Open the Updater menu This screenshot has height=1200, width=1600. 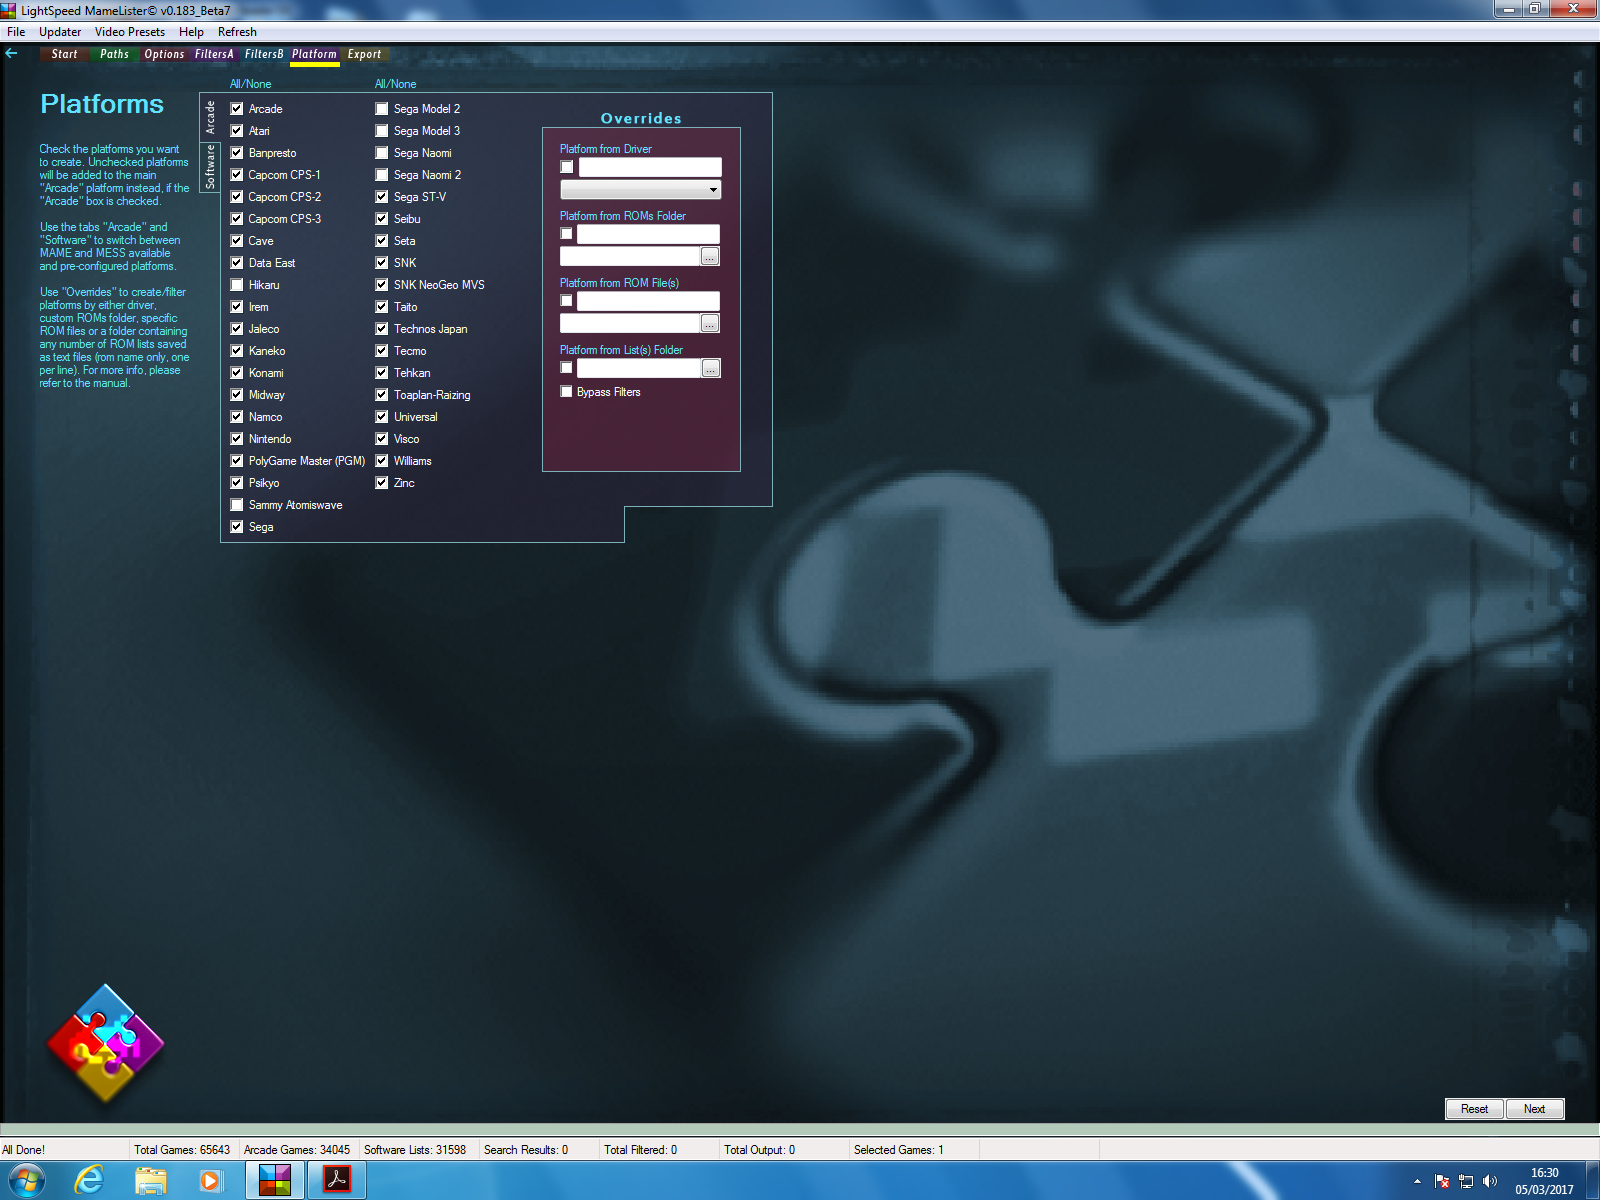pos(60,32)
